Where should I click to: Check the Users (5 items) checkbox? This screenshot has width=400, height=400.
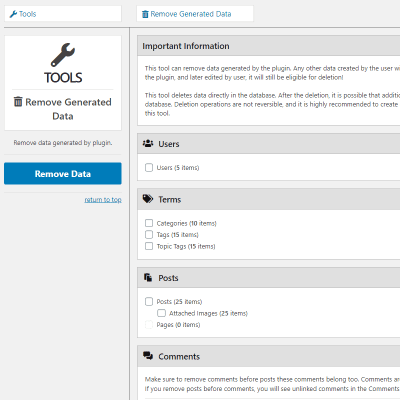tap(149, 167)
